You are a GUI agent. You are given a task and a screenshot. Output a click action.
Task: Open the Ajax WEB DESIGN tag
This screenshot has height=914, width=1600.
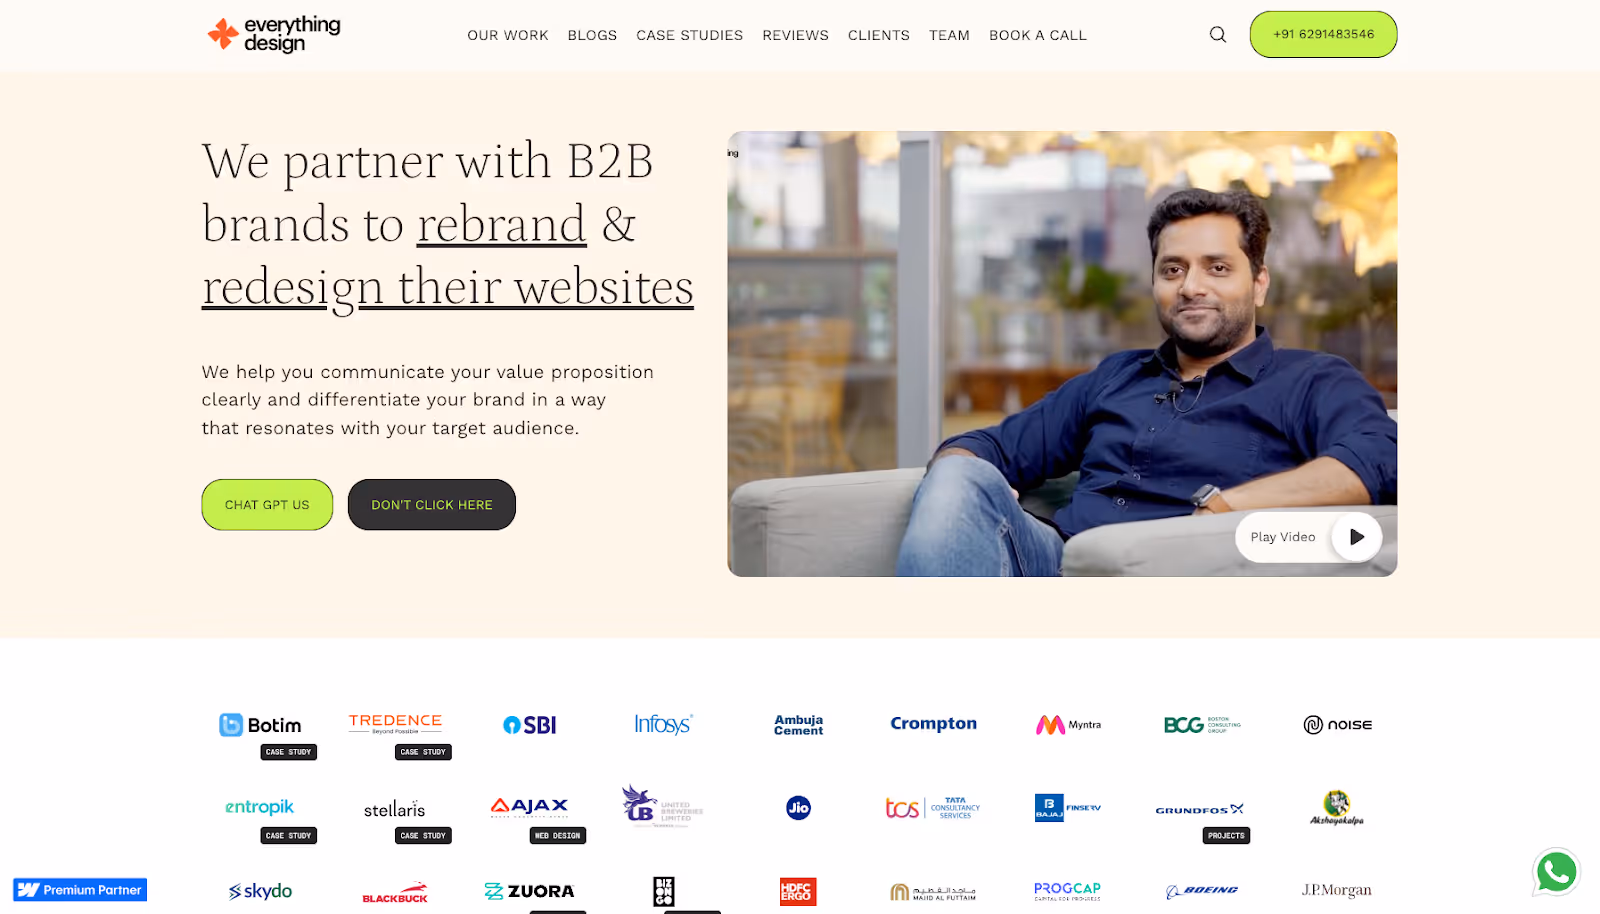click(558, 836)
